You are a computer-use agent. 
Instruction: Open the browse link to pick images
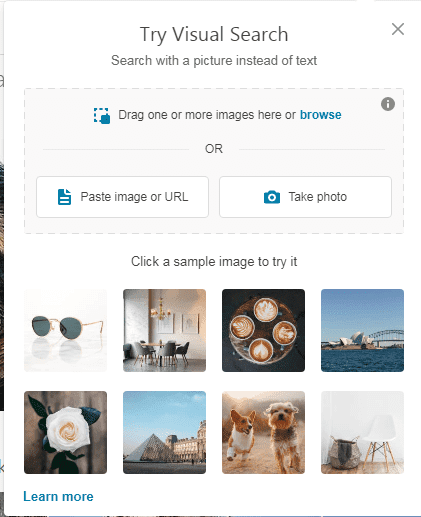(320, 115)
